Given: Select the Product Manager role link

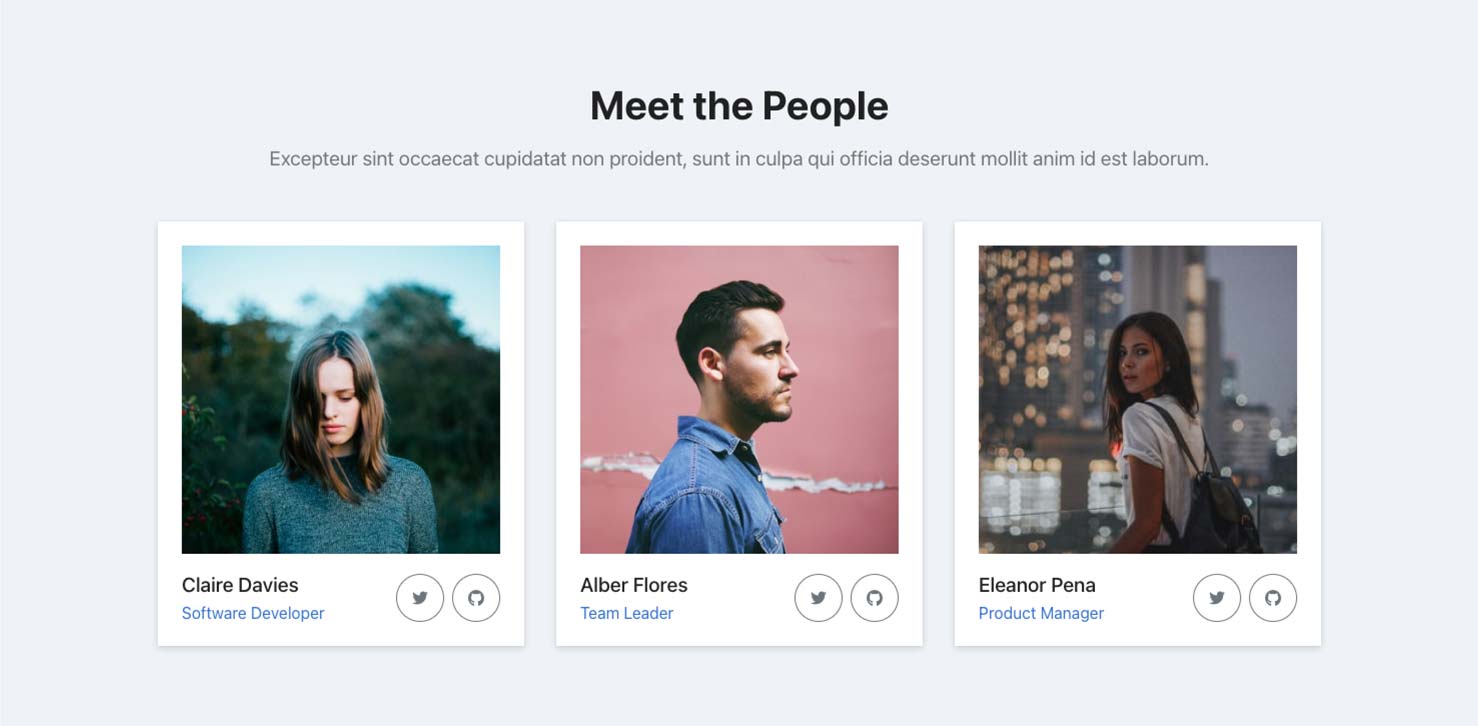Looking at the screenshot, I should coord(1041,613).
